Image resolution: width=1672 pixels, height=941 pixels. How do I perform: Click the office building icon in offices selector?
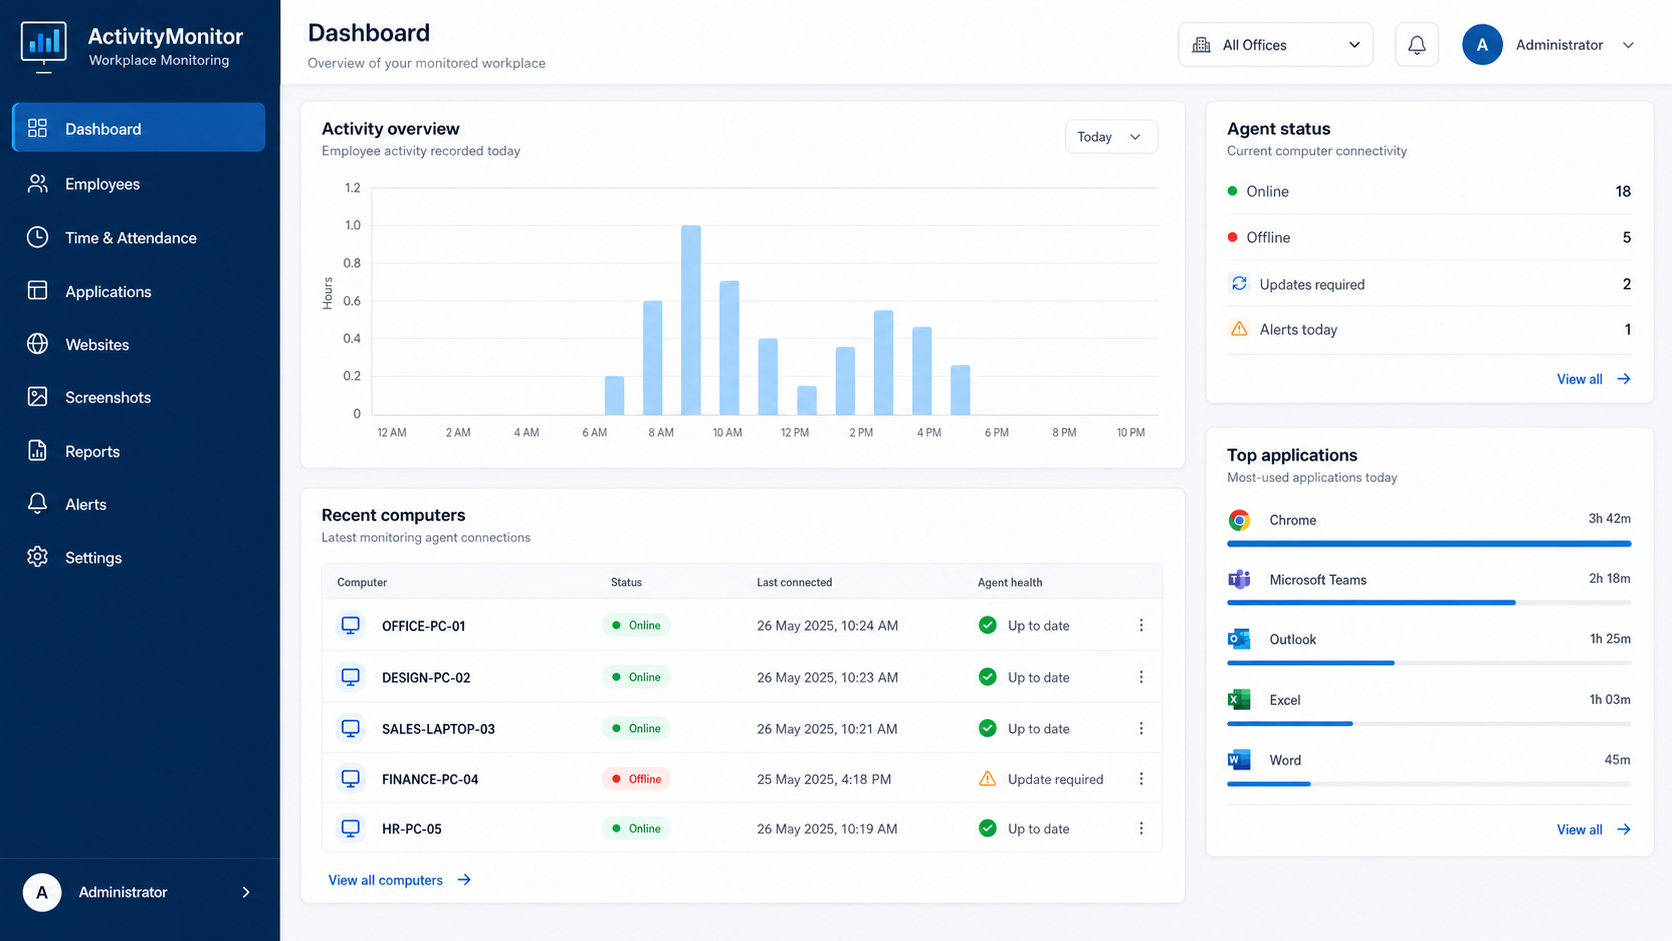point(1201,45)
